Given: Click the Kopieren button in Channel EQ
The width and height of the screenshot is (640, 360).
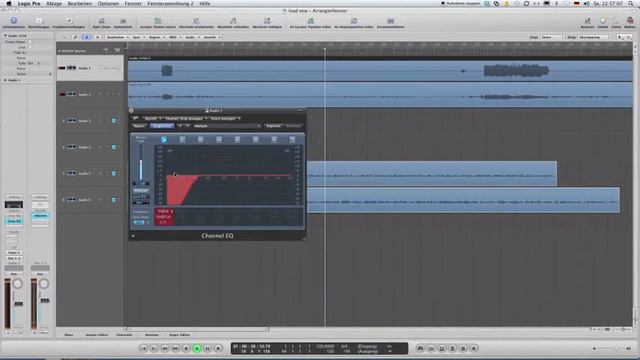Looking at the screenshot, I should tap(273, 126).
